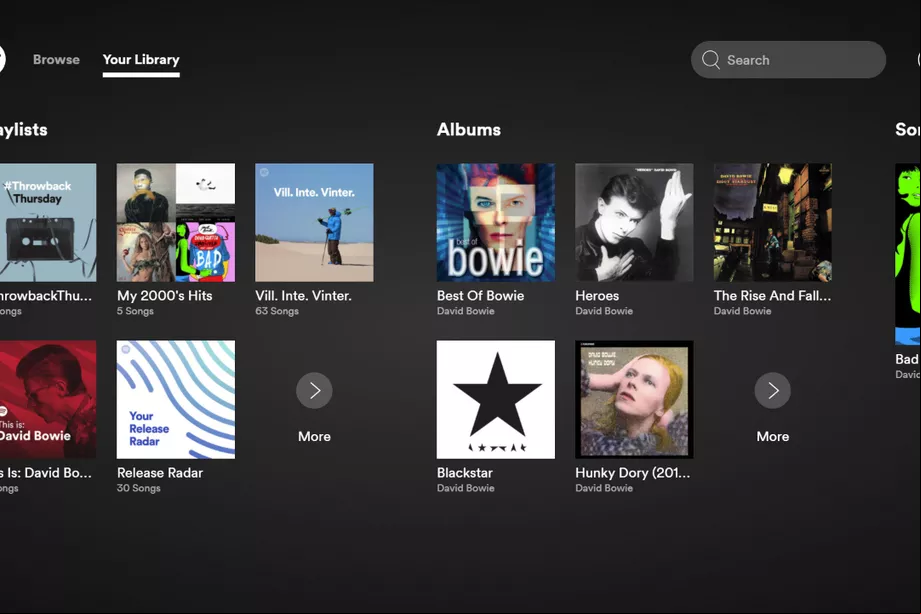Click the Heroes album title text

(597, 296)
